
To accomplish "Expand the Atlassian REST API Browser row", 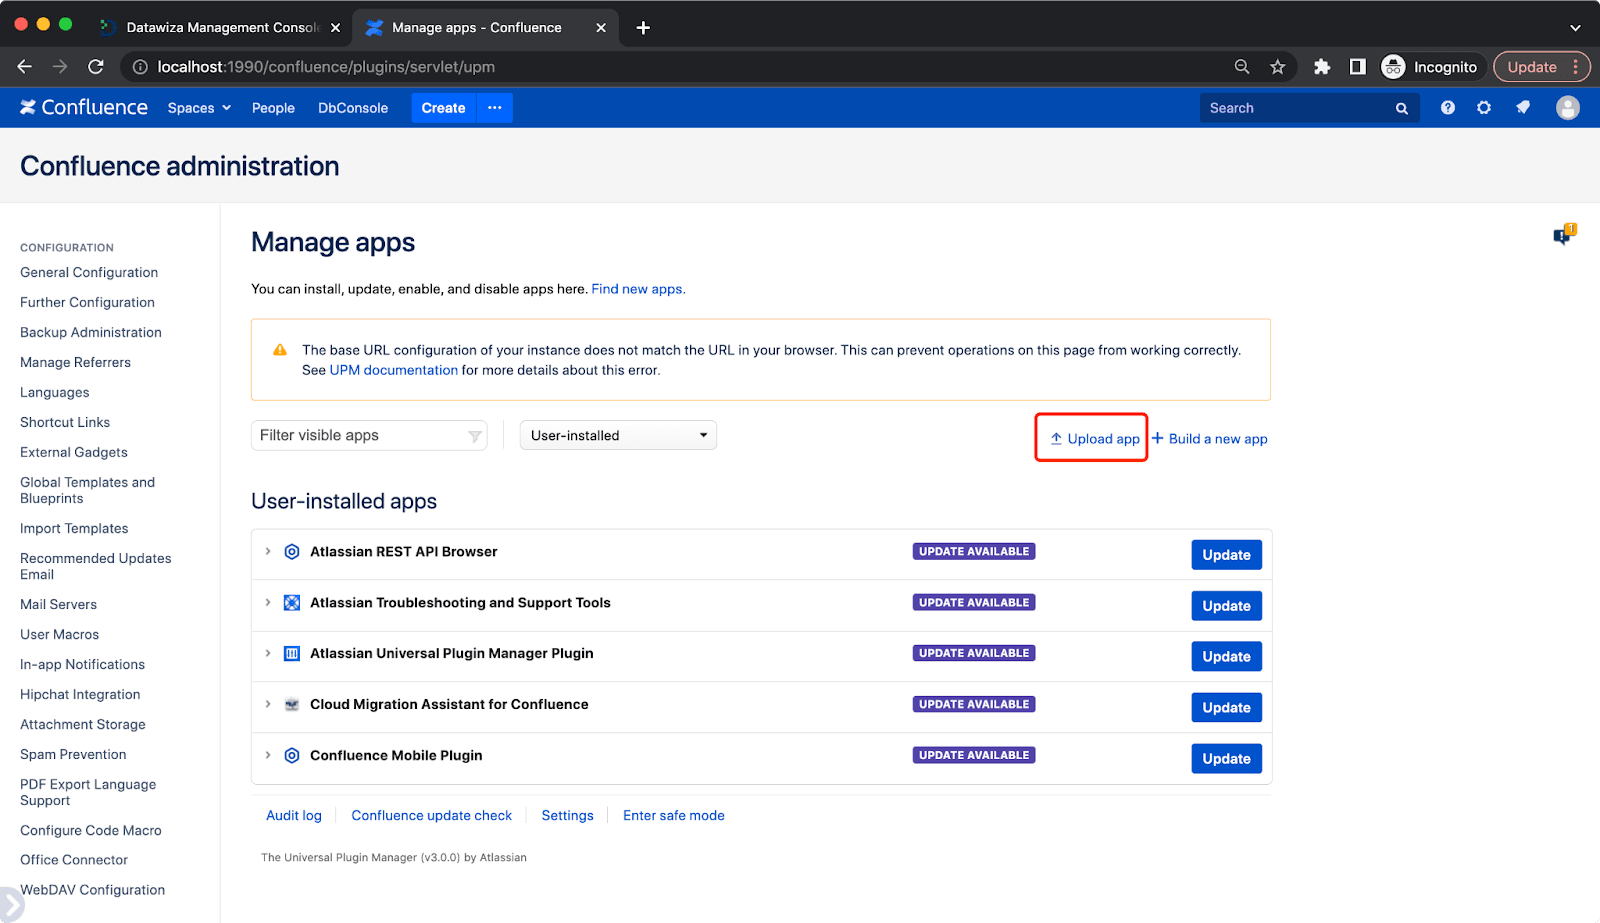I will pos(268,552).
